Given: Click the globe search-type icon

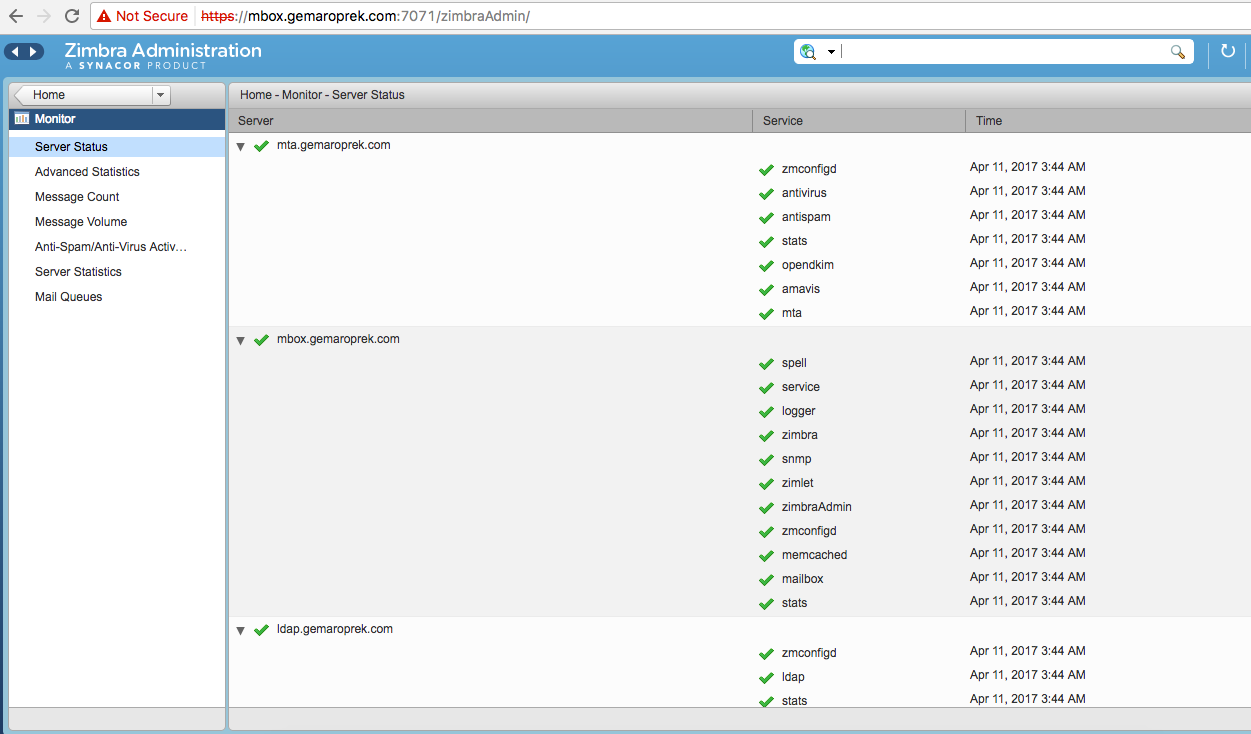Looking at the screenshot, I should click(x=808, y=52).
